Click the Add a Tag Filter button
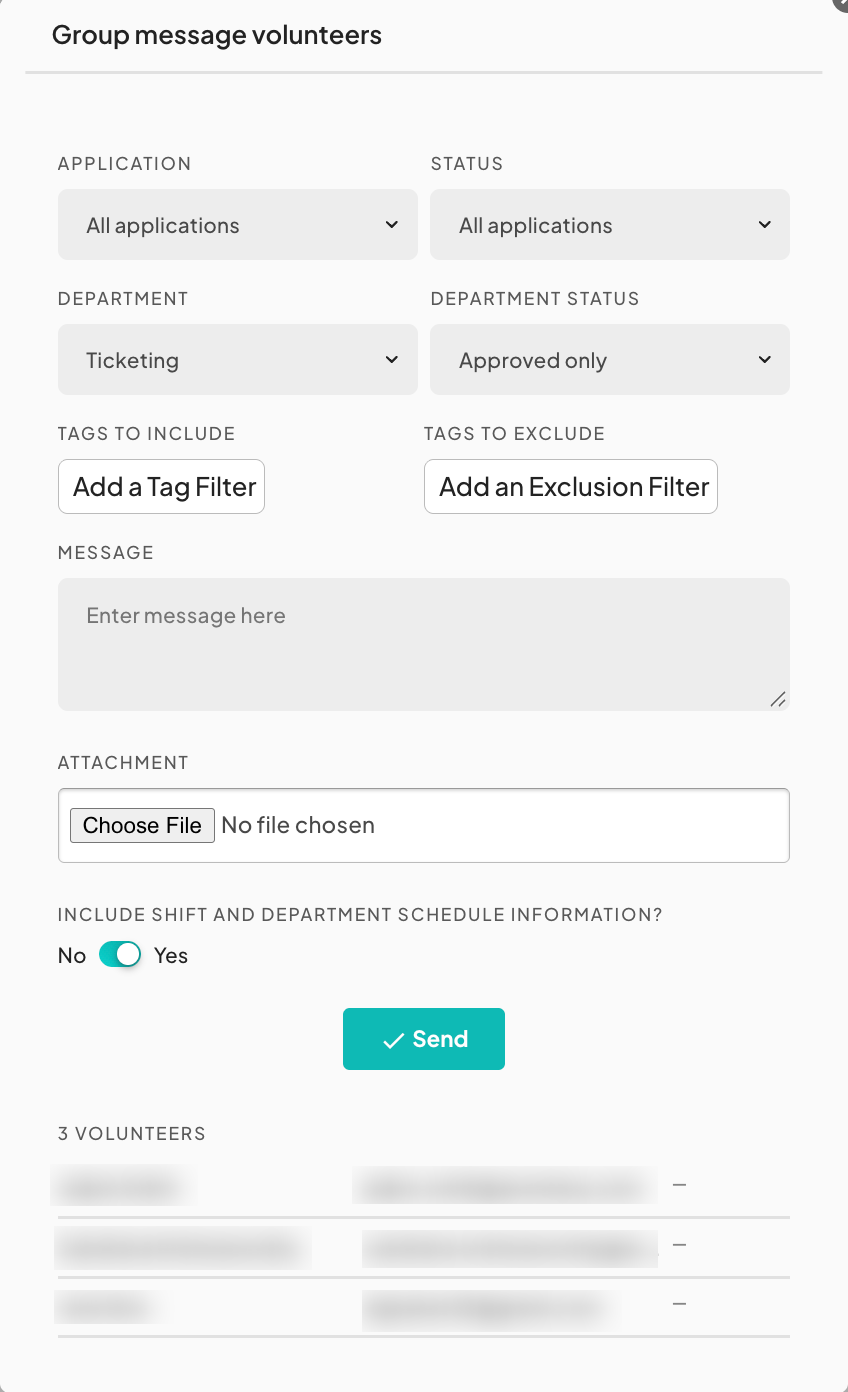The image size is (848, 1392). [x=161, y=487]
